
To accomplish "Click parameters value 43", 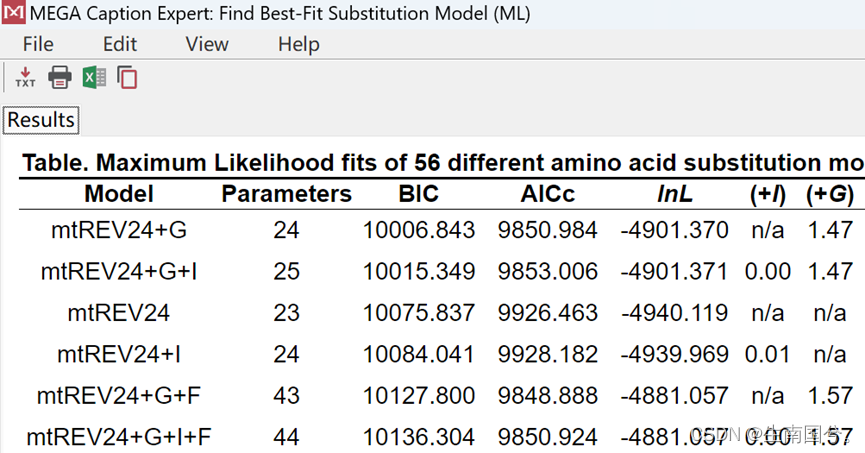I will (x=286, y=396).
